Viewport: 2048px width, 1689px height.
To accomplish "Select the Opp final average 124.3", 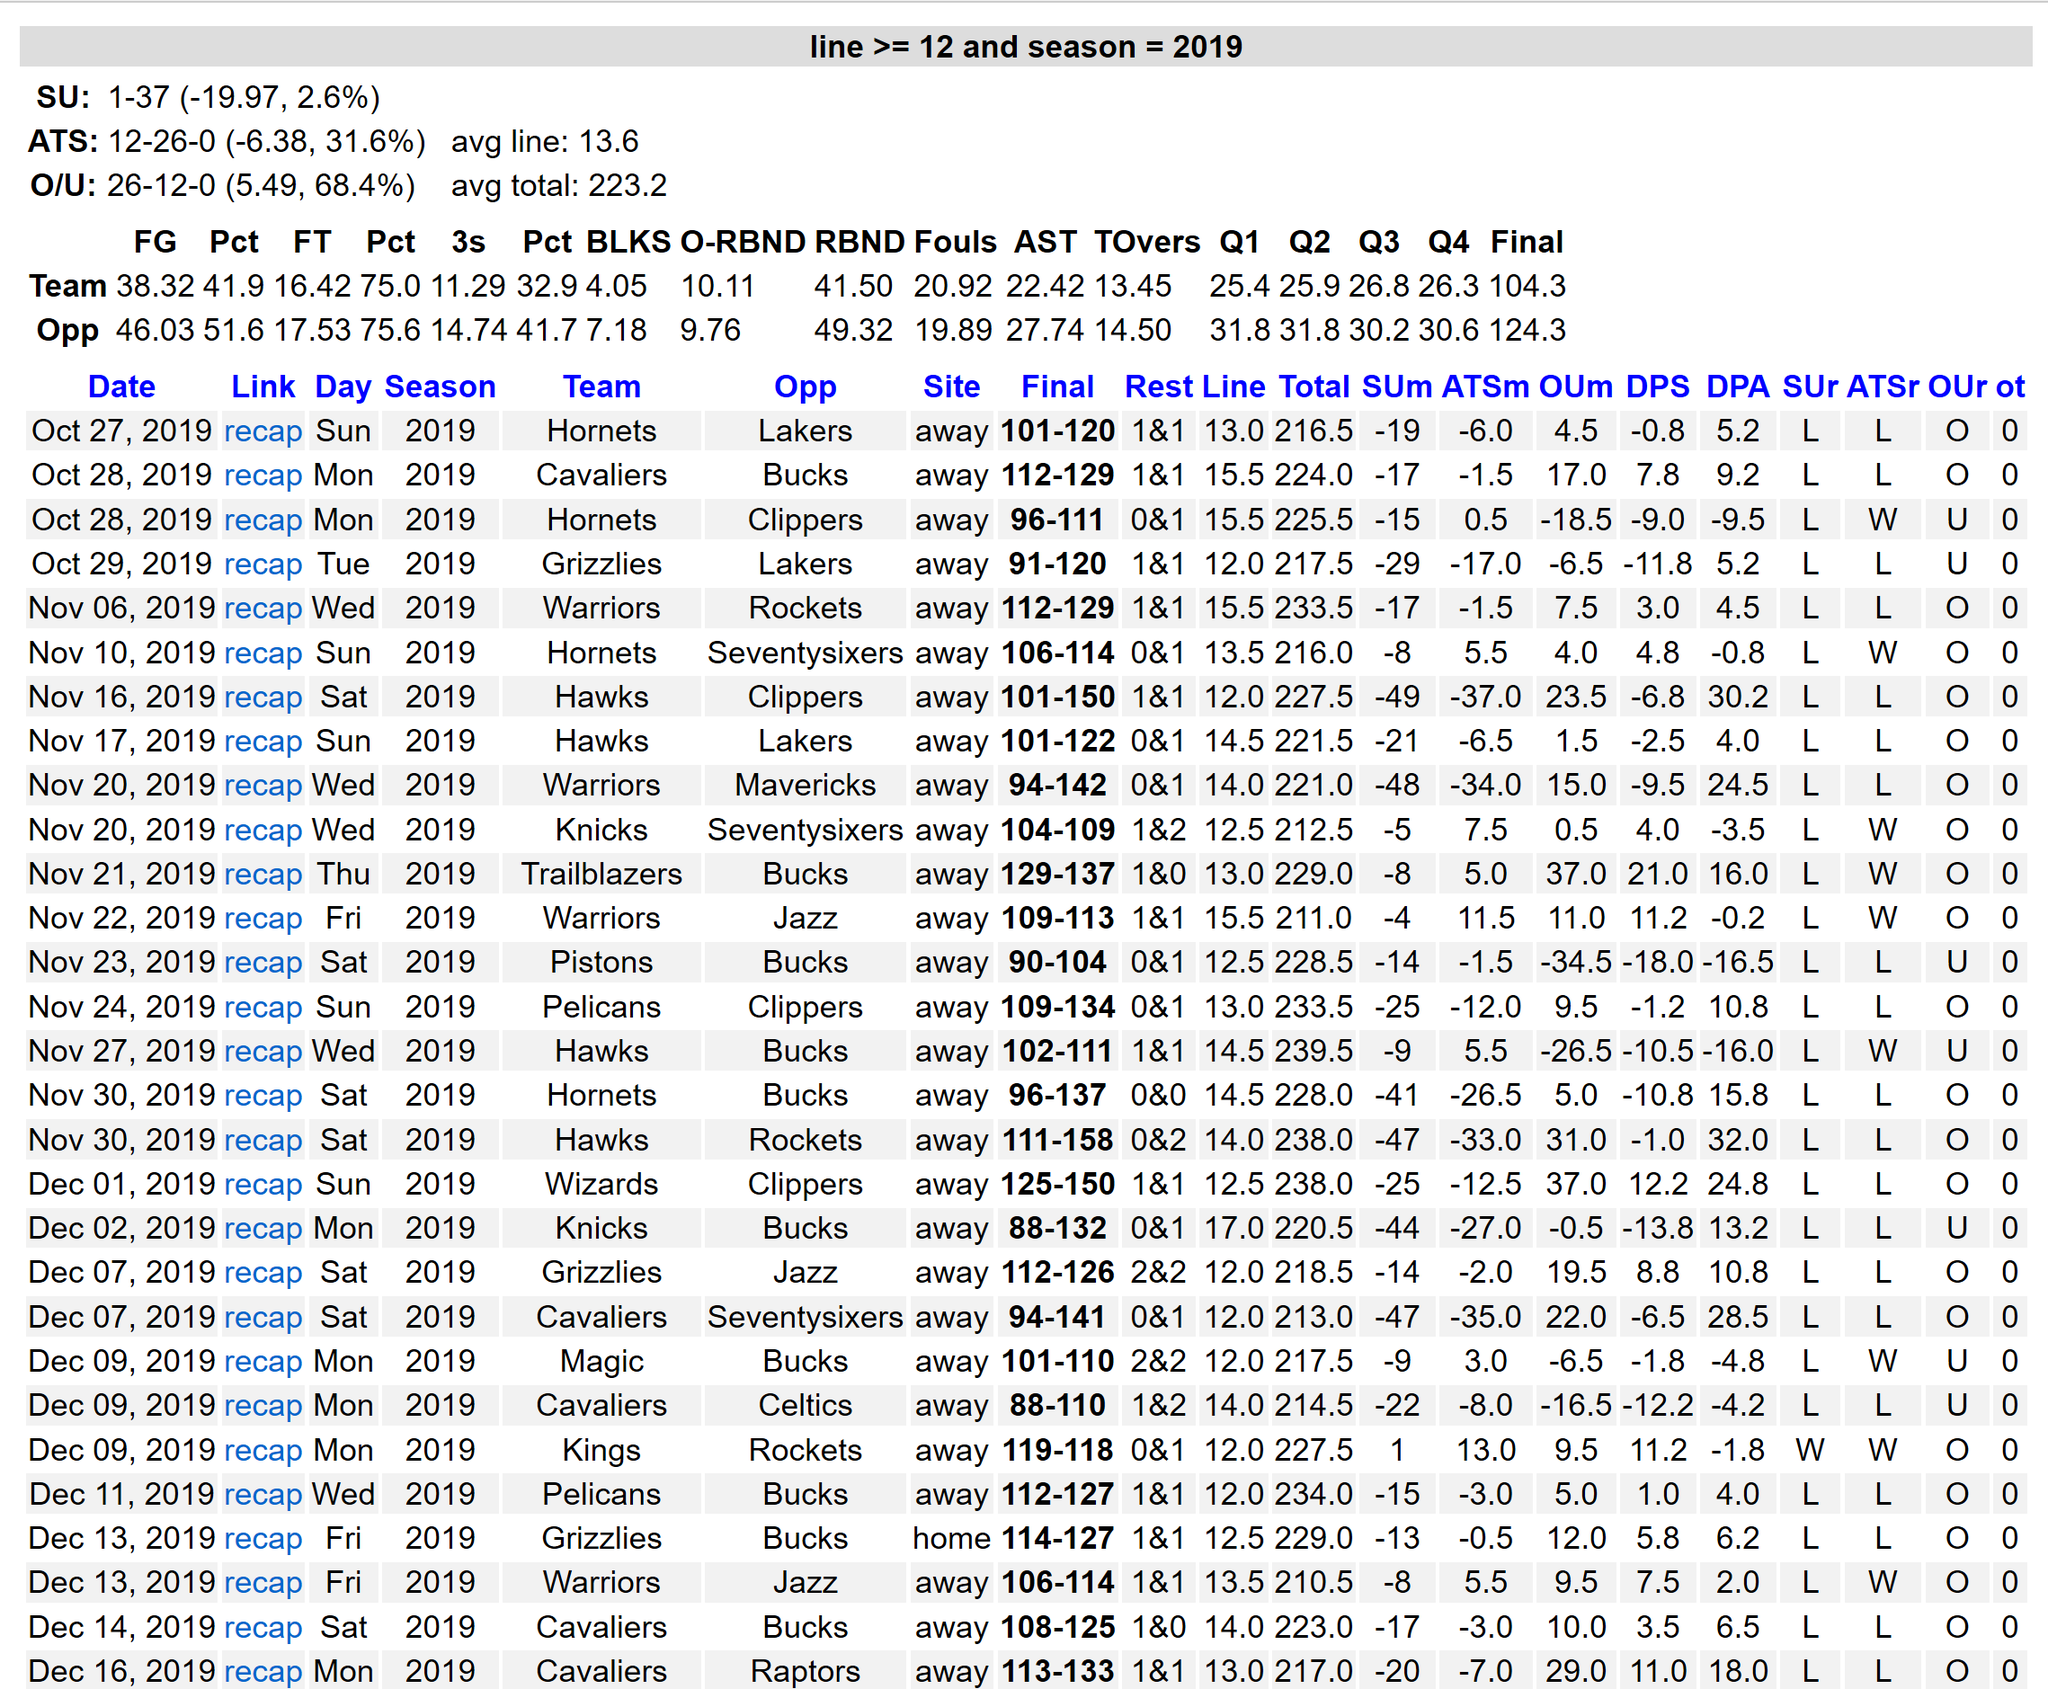I will click(1527, 330).
